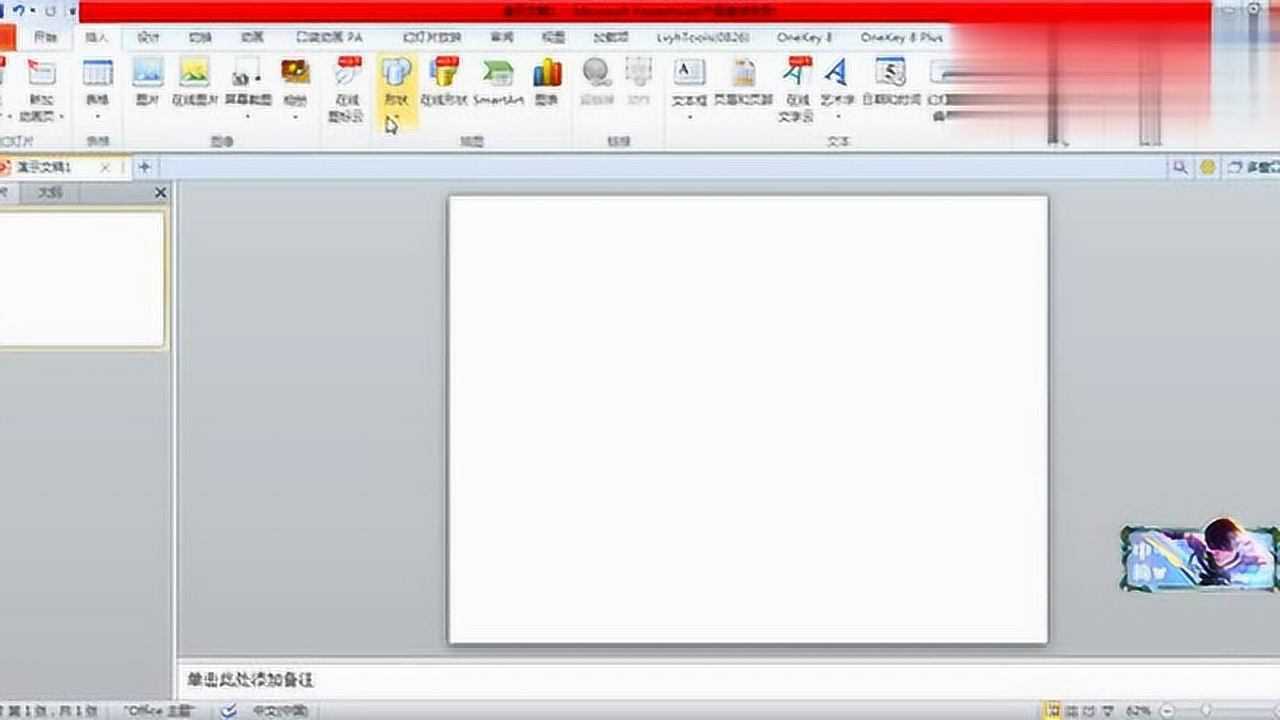Click the spell check icon in status bar

pyautogui.click(x=228, y=710)
